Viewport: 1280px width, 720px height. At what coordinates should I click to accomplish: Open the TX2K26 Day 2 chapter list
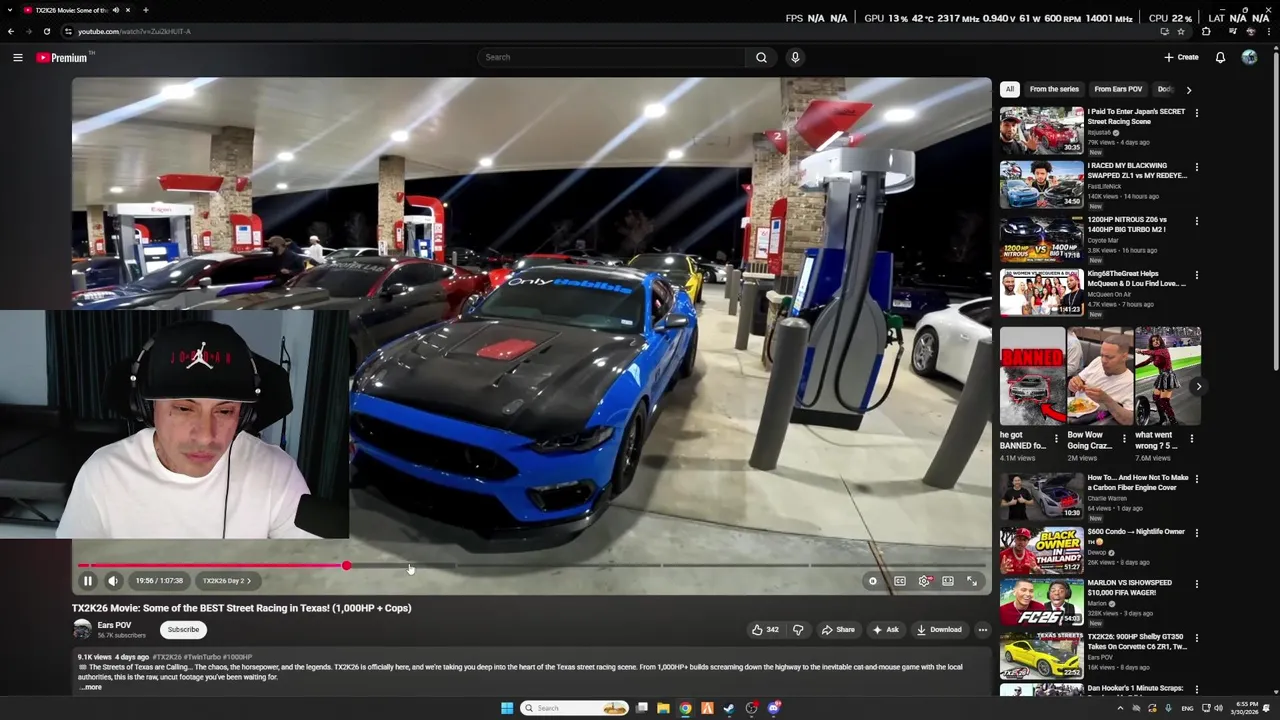(x=226, y=581)
